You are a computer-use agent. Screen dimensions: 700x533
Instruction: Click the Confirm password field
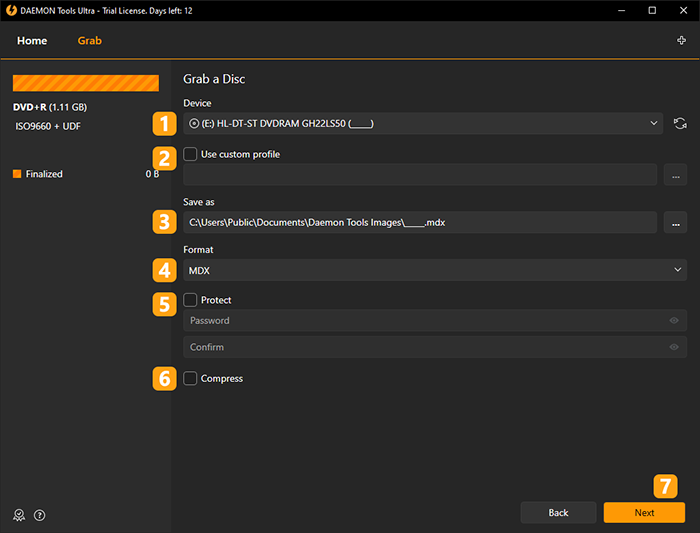[435, 347]
